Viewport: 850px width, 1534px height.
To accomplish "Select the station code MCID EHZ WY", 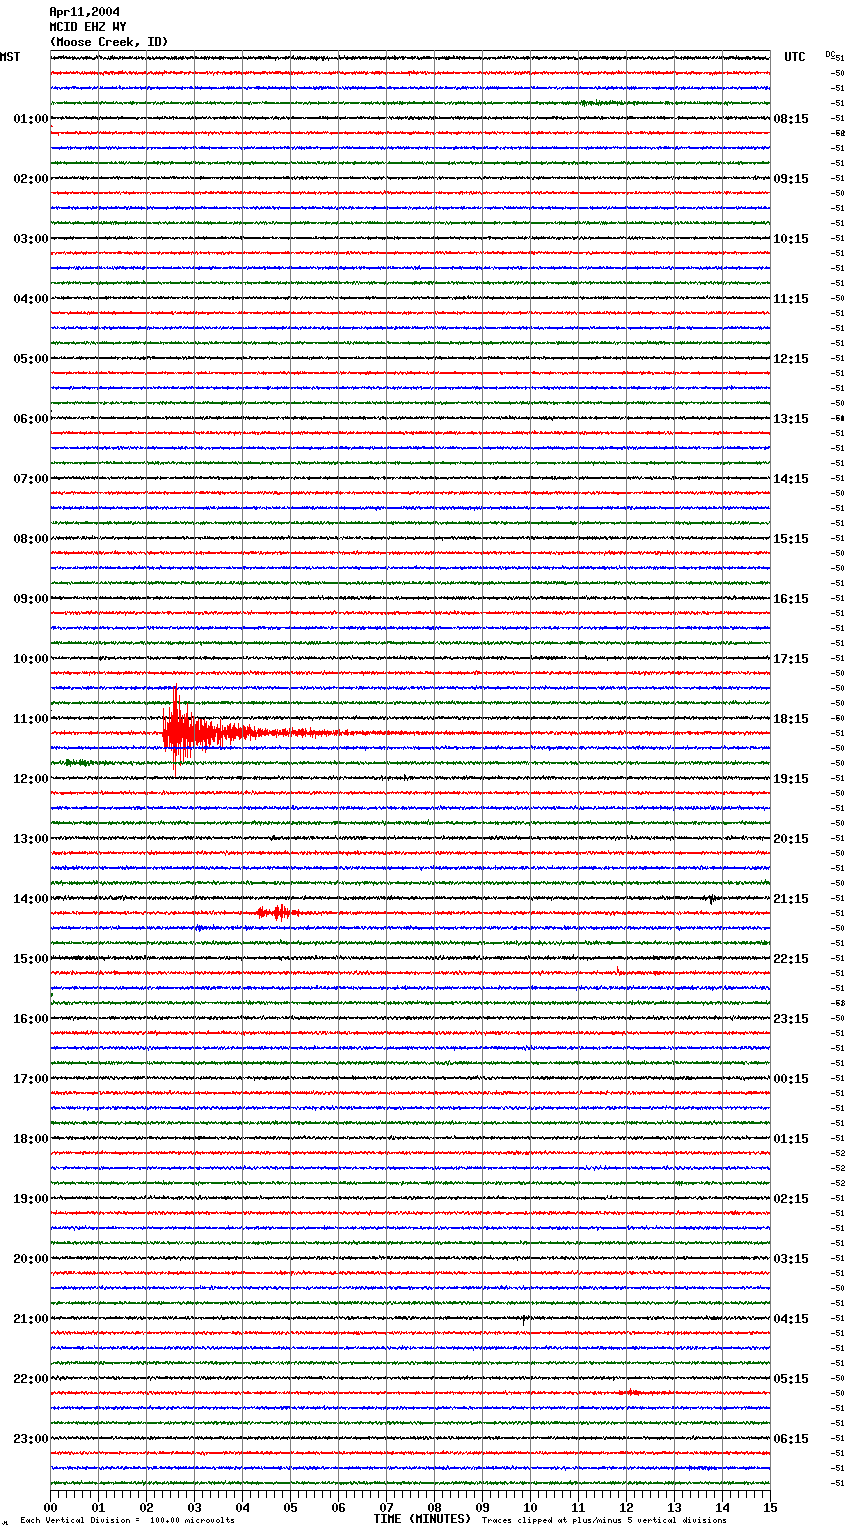I will [88, 27].
